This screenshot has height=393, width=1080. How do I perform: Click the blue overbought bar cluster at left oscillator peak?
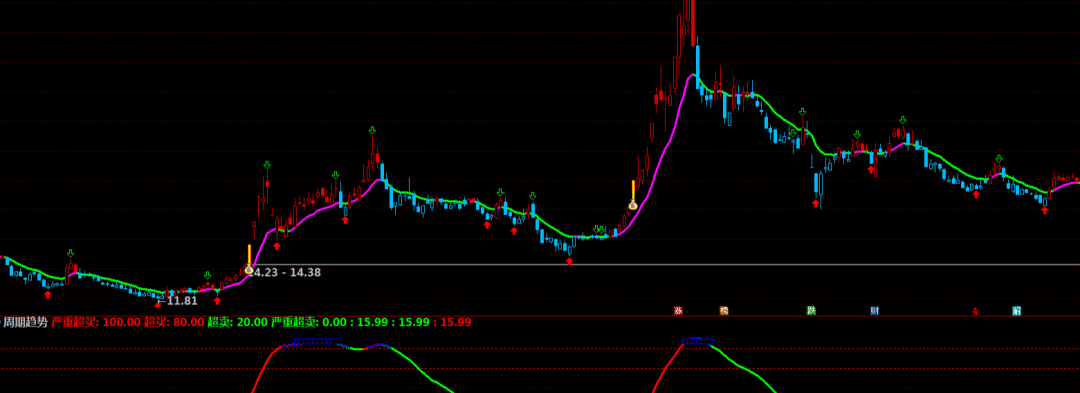click(318, 341)
